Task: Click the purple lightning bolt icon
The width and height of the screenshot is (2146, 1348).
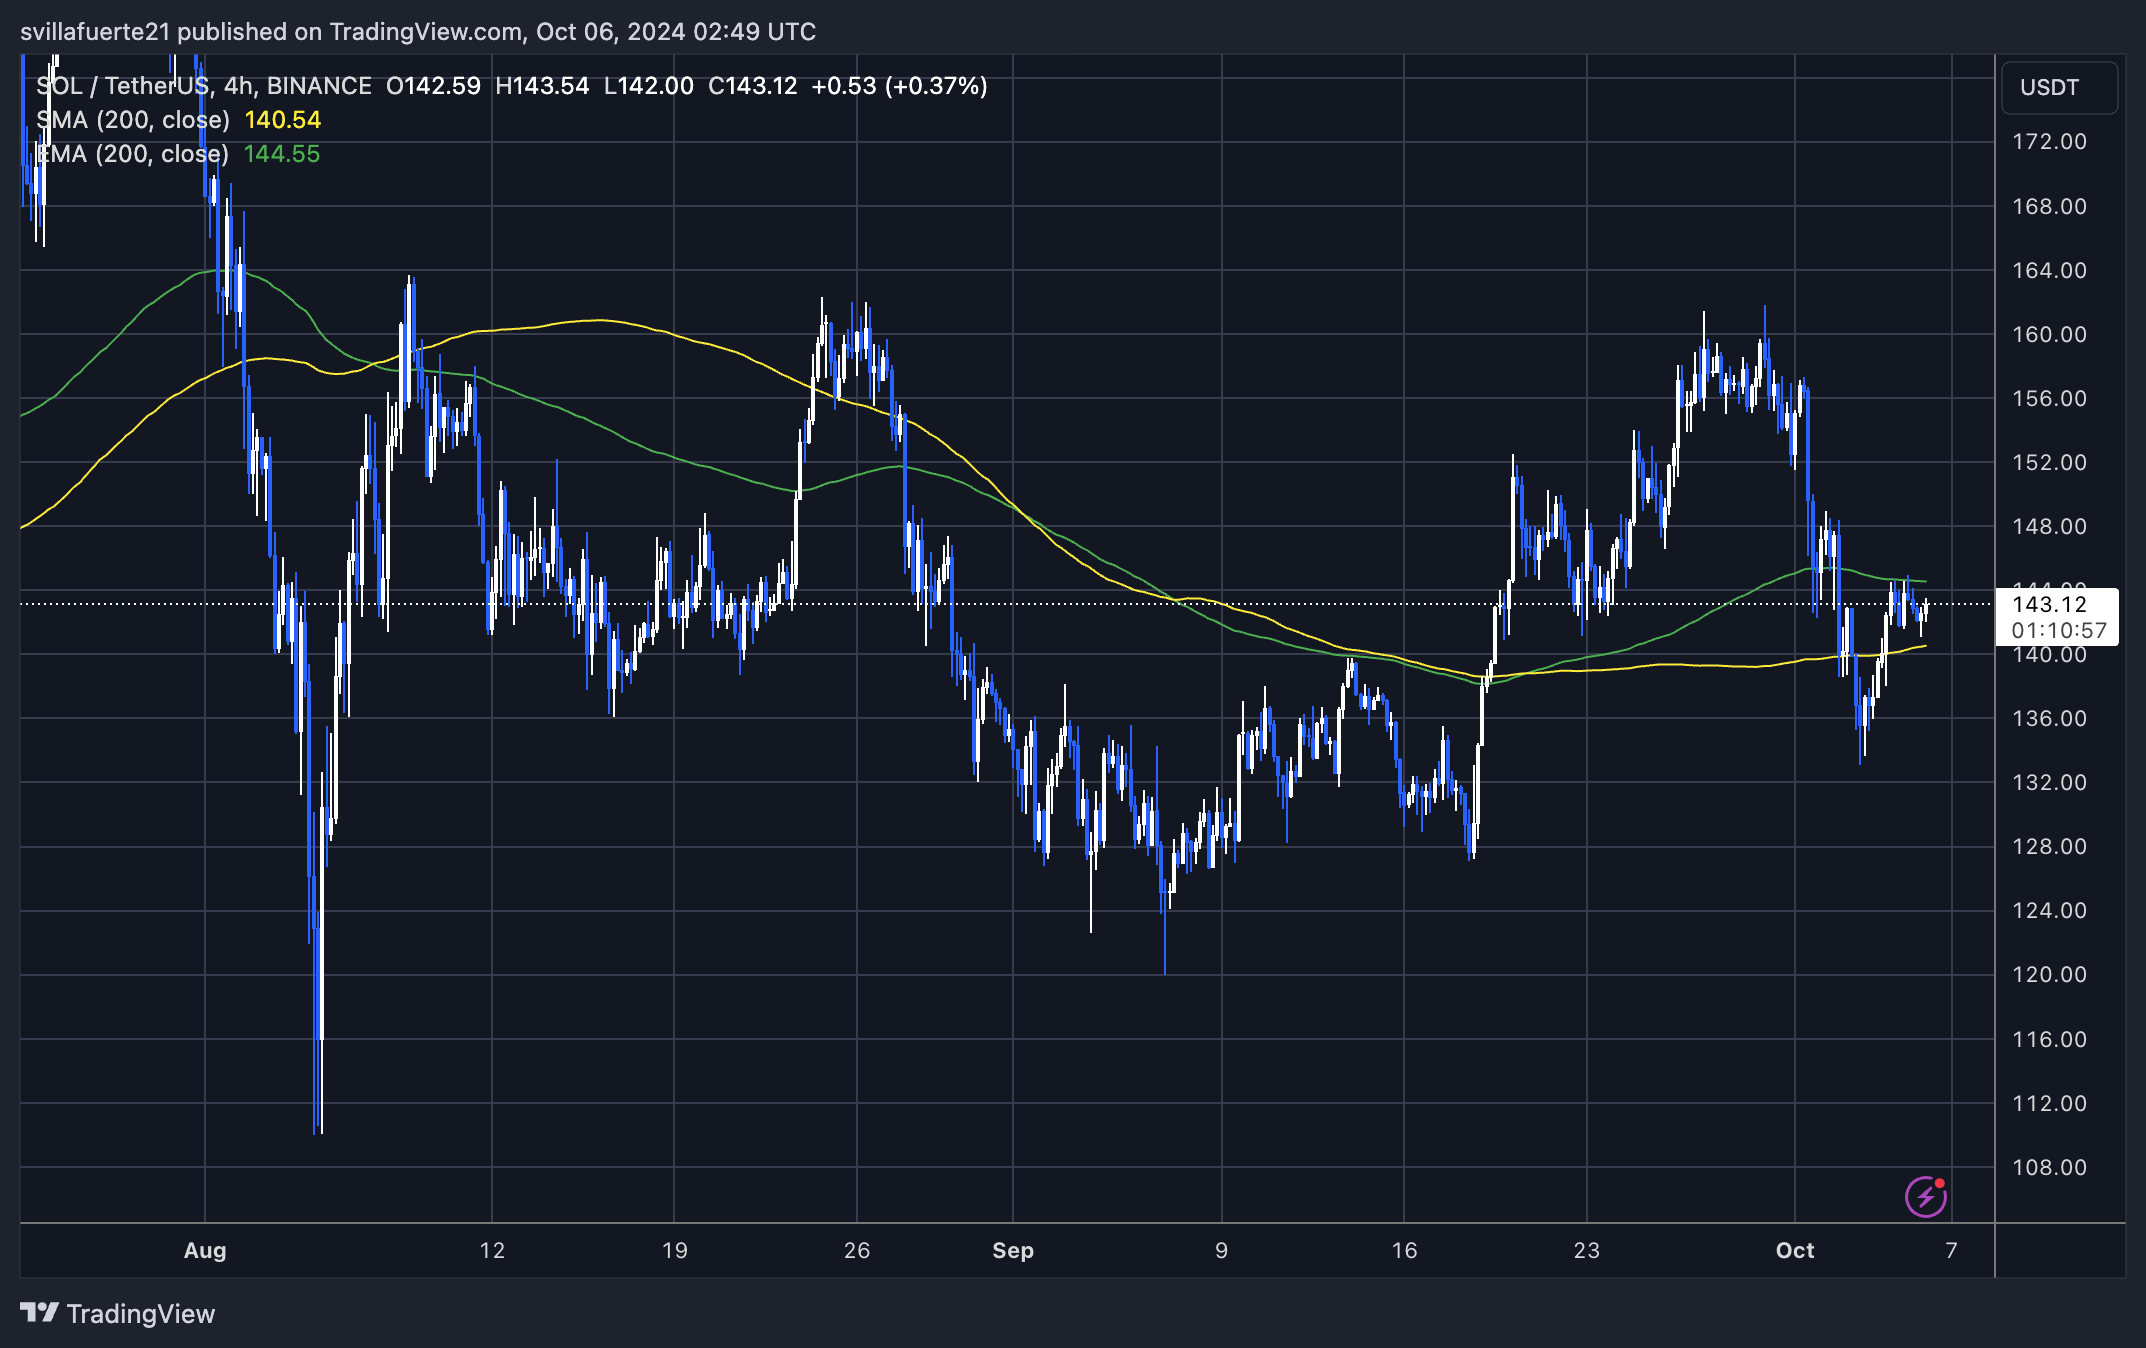Action: pos(1925,1197)
